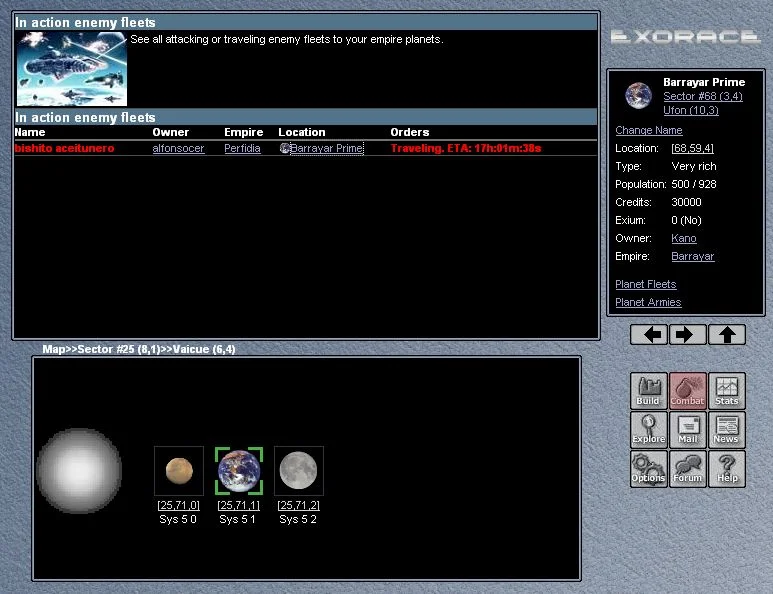The height and width of the screenshot is (594, 773).
Task: Open the Forum icon
Action: pyautogui.click(x=687, y=469)
